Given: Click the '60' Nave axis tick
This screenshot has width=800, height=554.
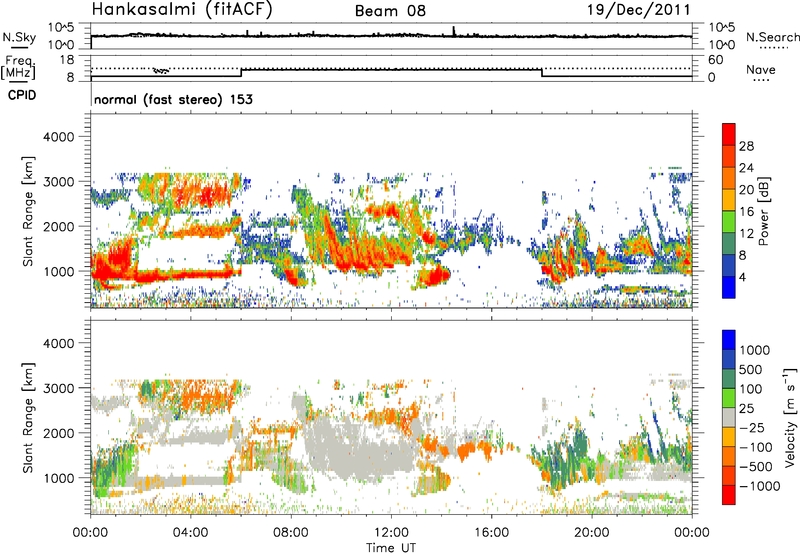Looking at the screenshot, I should tap(715, 60).
